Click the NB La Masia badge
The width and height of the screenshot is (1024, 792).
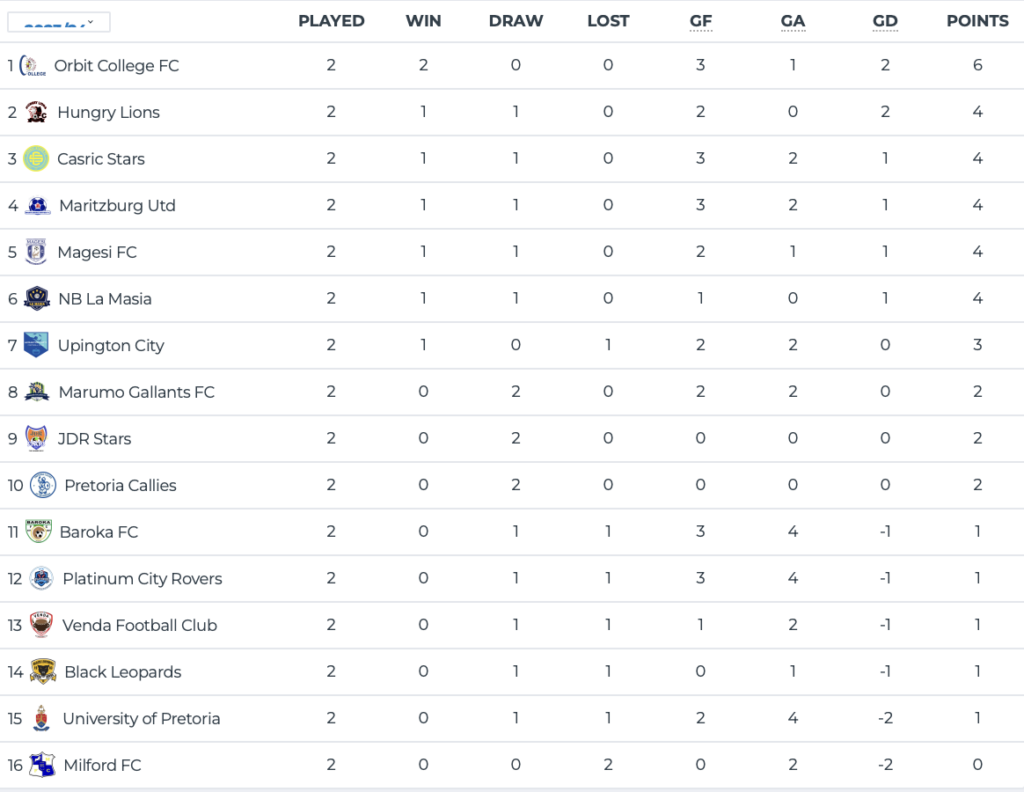coord(37,299)
